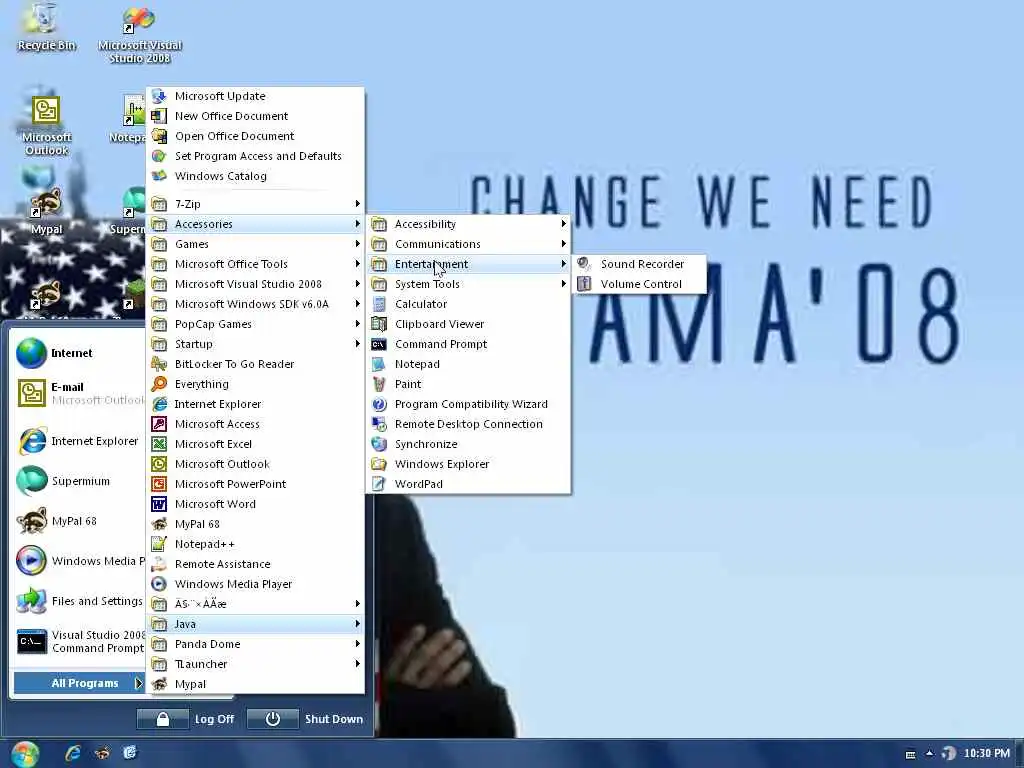Click the Calculator icon
Image resolution: width=1024 pixels, height=768 pixels.
click(x=379, y=304)
